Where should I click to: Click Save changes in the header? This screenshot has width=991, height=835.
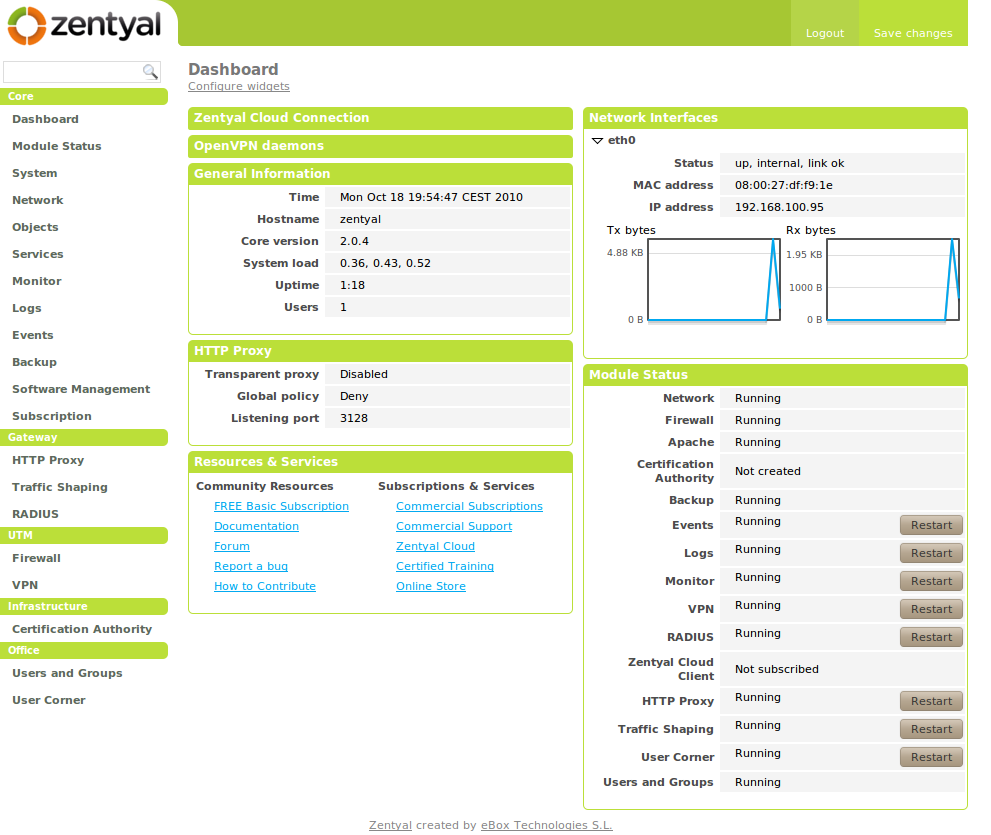913,33
